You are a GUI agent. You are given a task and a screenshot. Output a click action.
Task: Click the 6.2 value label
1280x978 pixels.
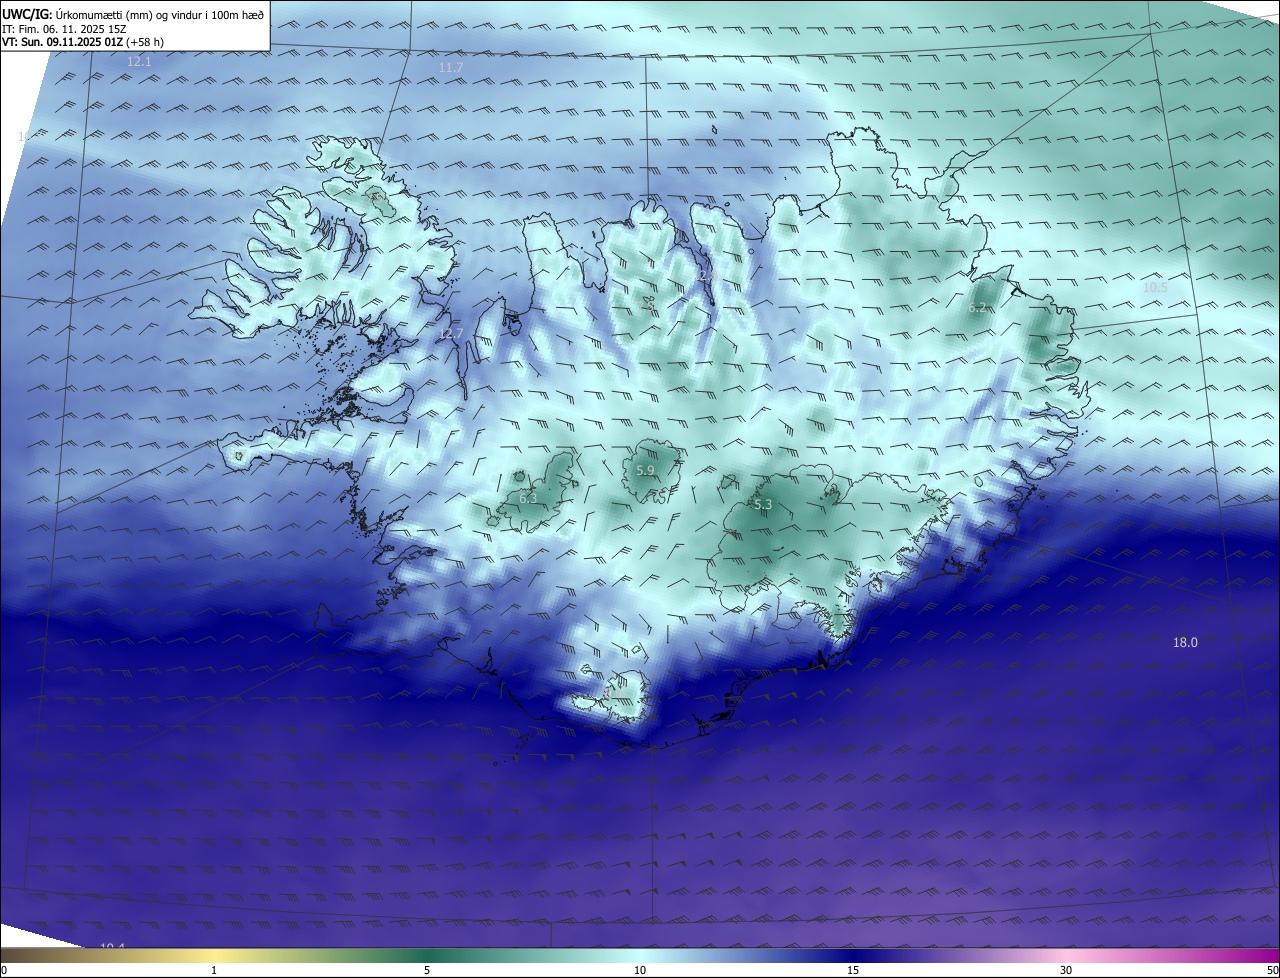coord(977,308)
